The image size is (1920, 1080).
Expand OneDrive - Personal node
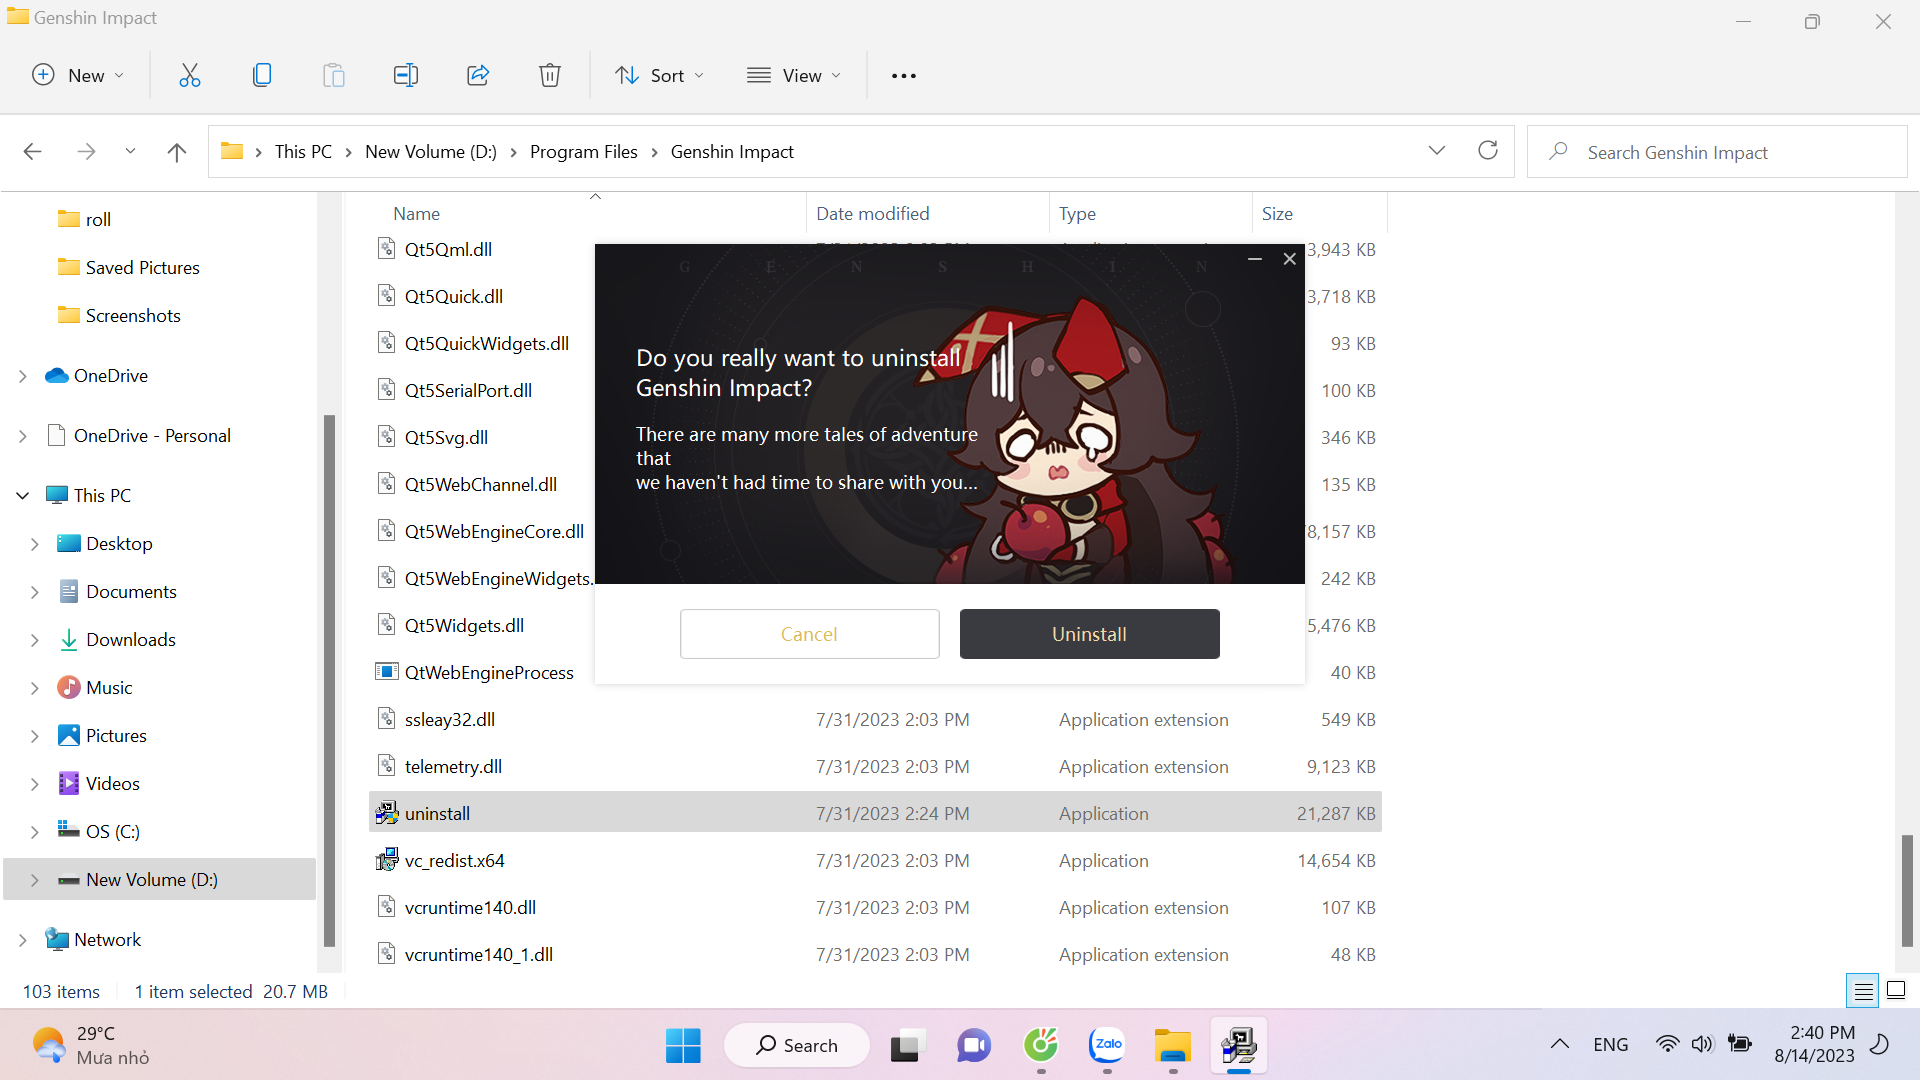pos(23,436)
